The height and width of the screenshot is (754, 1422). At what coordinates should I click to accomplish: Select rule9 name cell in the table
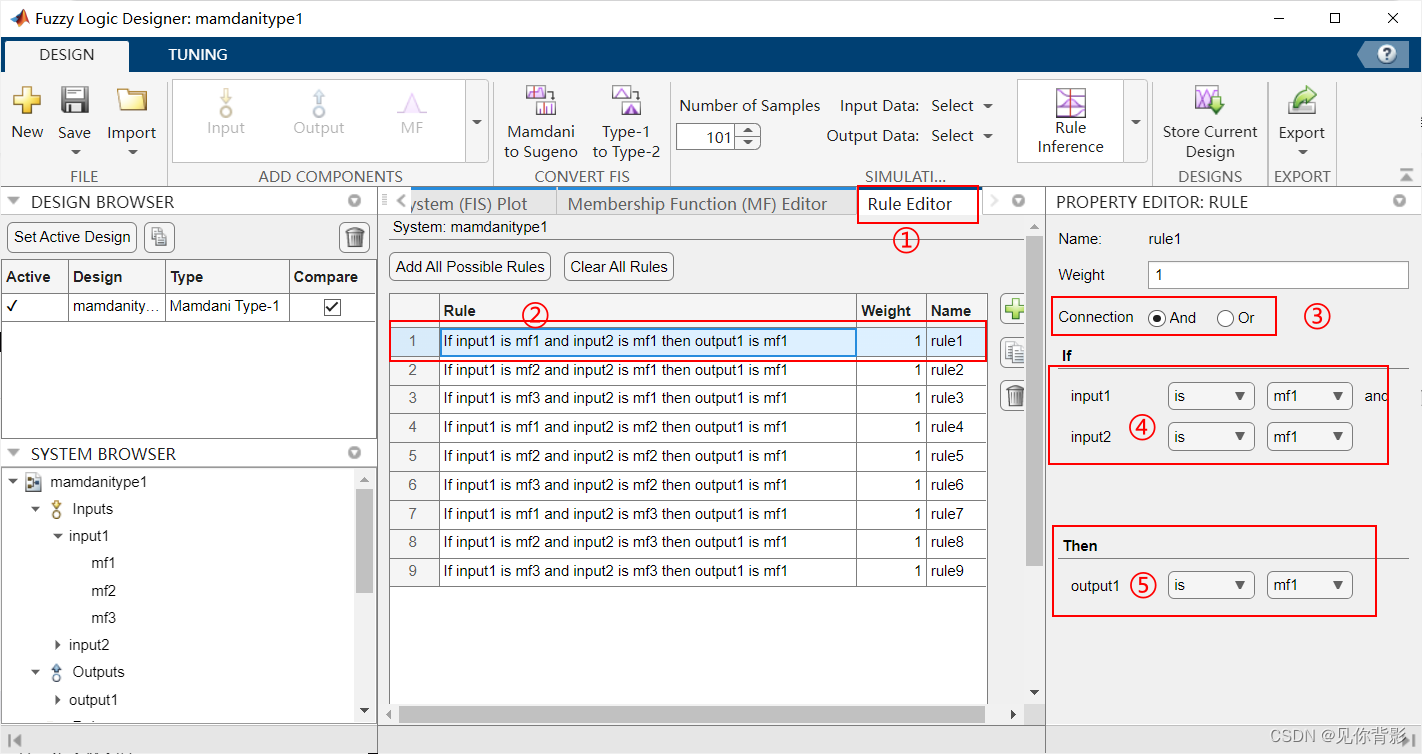(x=956, y=571)
